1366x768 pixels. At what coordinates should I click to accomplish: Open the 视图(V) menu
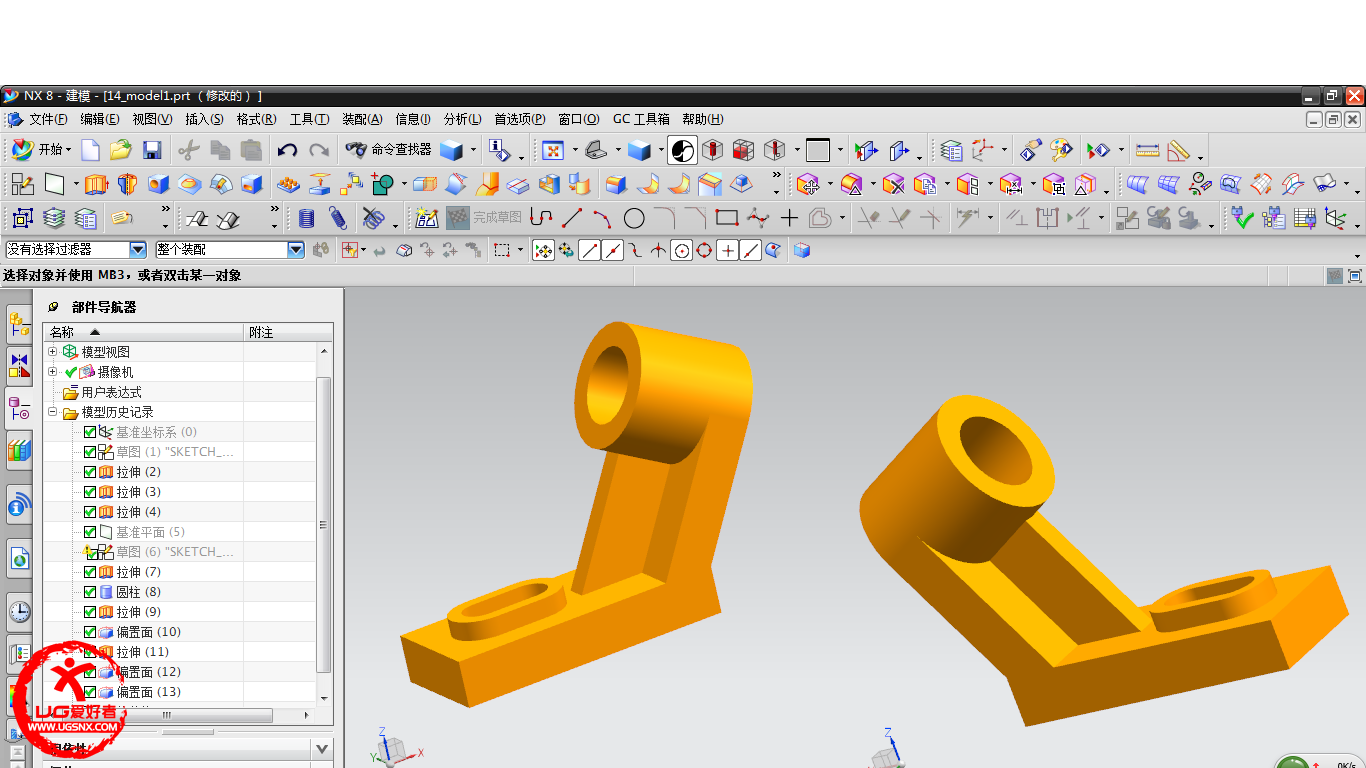152,119
